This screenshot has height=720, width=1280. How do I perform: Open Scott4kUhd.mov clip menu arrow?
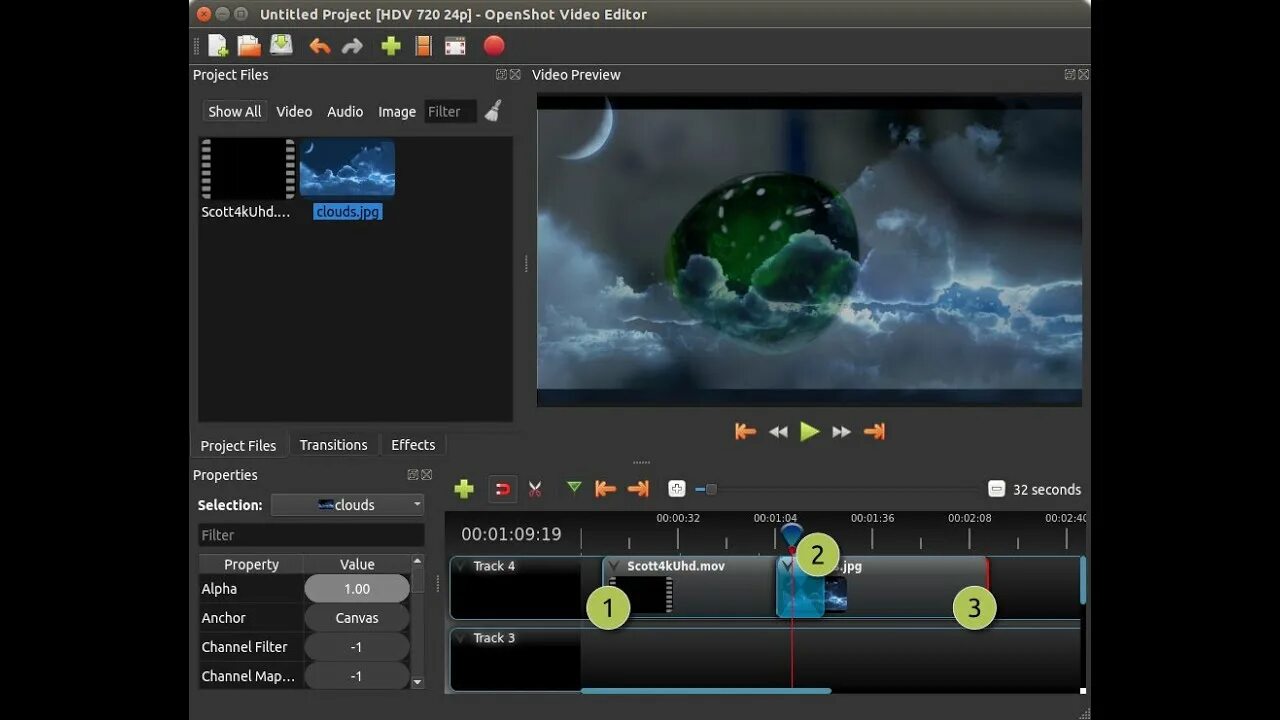coord(613,566)
